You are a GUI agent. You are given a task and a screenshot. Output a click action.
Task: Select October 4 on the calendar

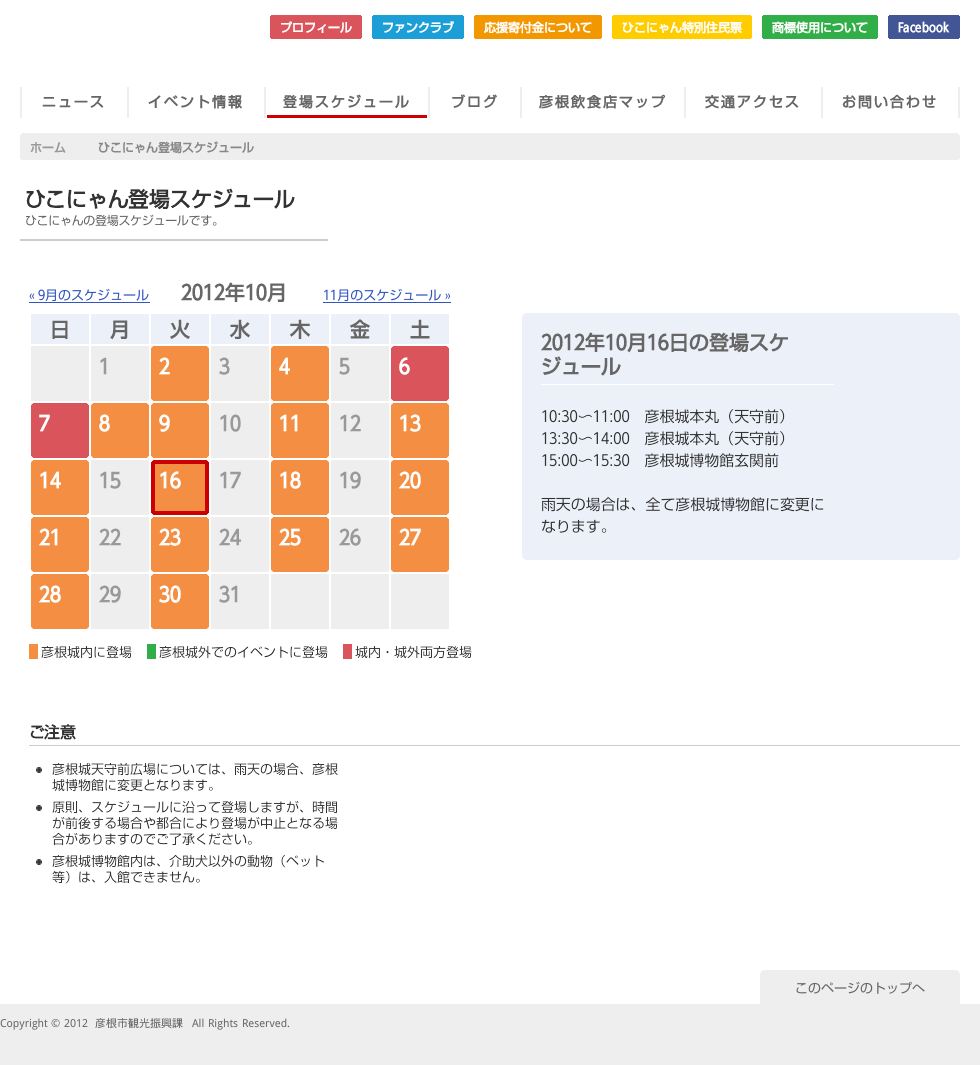(x=300, y=373)
